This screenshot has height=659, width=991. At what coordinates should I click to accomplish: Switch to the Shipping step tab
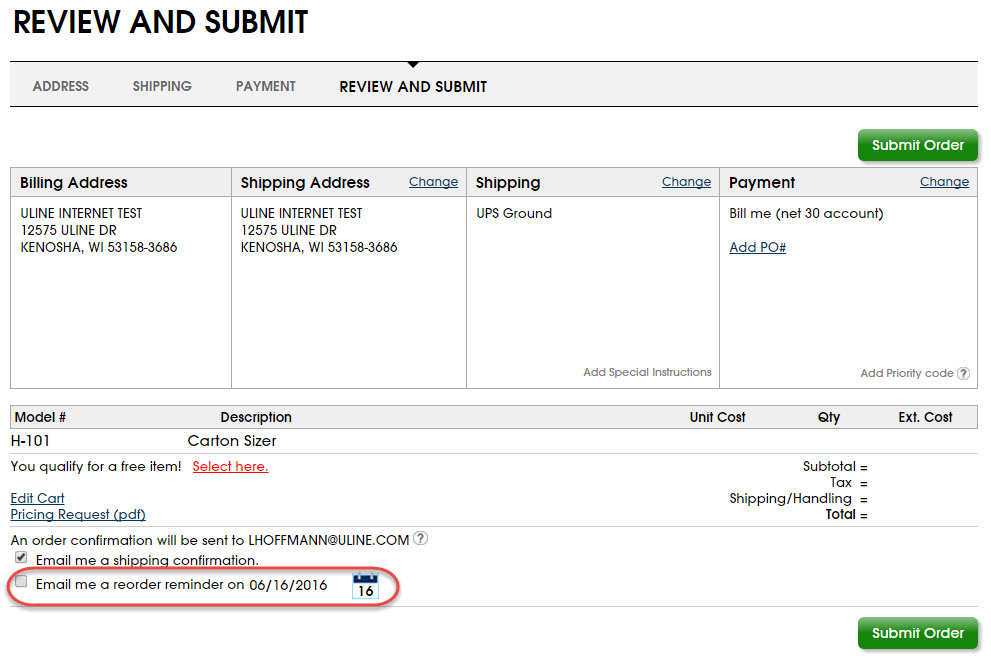coord(162,86)
